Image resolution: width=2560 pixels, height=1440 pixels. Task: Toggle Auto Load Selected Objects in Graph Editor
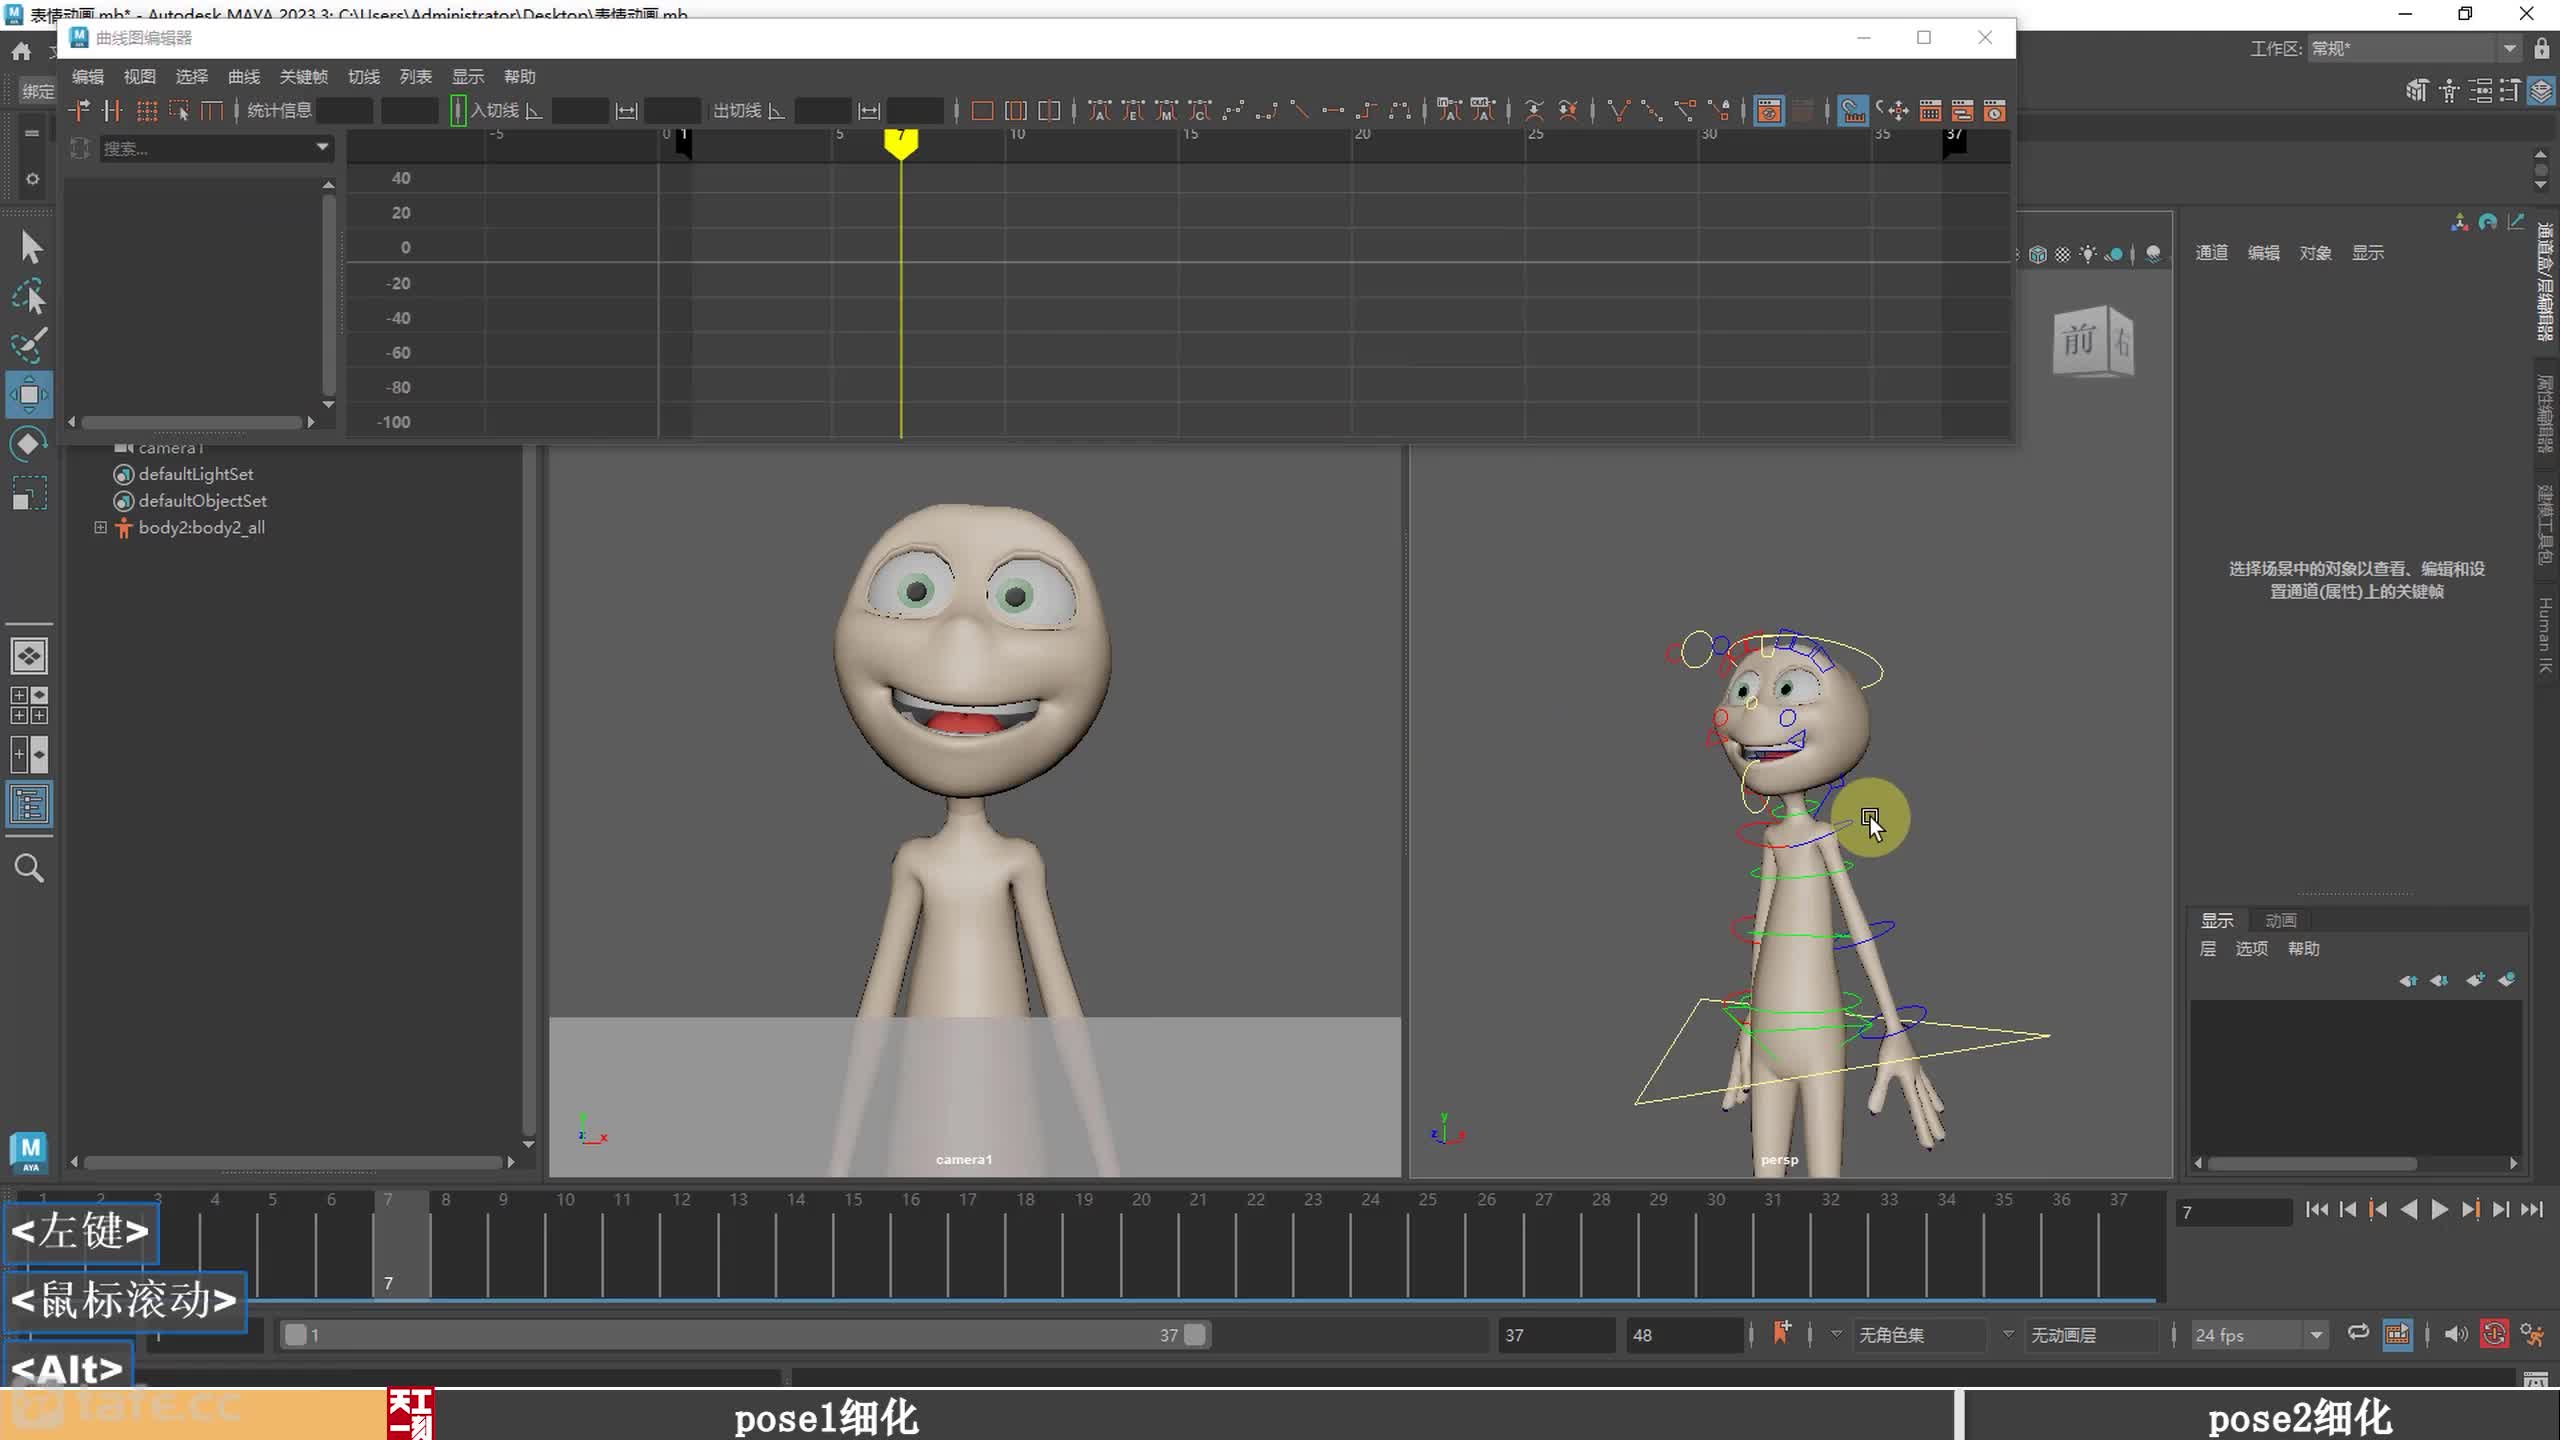coord(1768,110)
